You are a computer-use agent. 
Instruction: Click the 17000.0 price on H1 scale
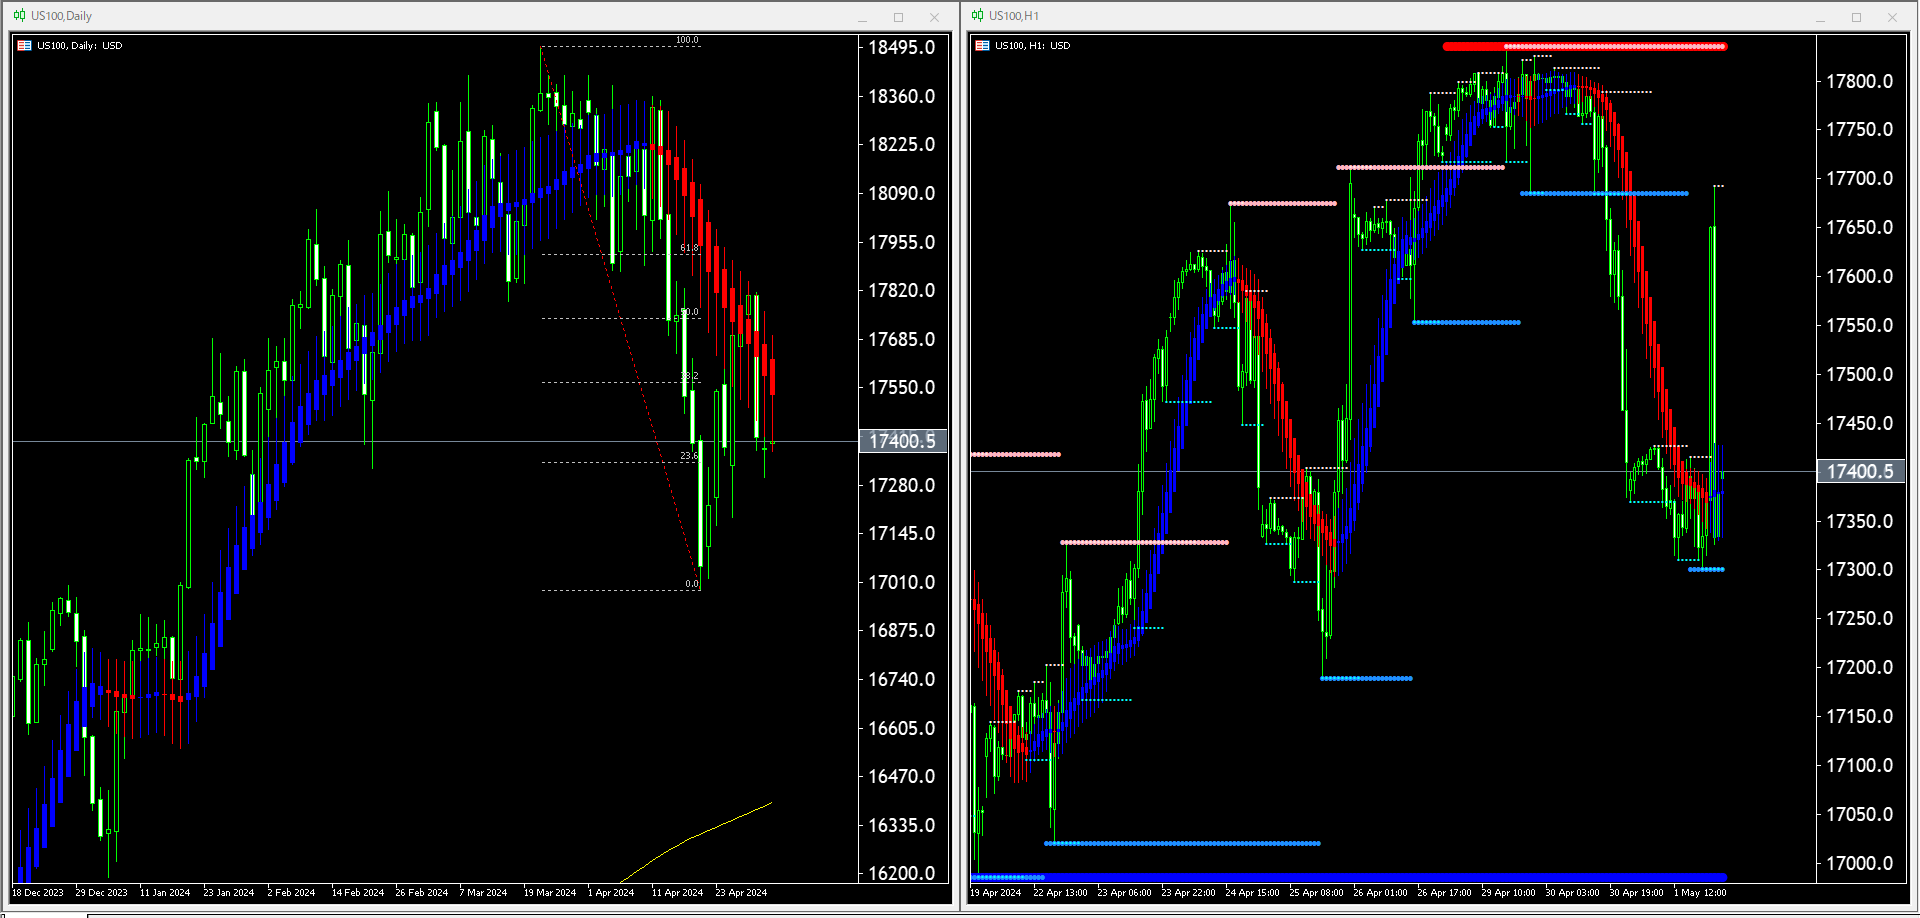1860,864
